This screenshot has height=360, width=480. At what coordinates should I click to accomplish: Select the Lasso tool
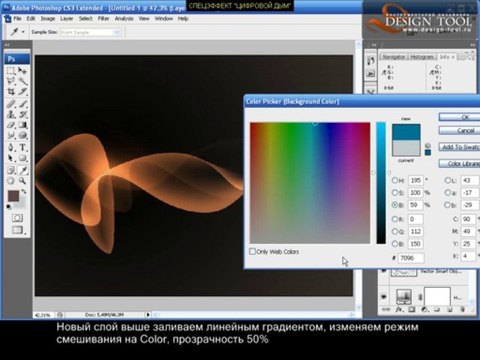click(x=11, y=81)
